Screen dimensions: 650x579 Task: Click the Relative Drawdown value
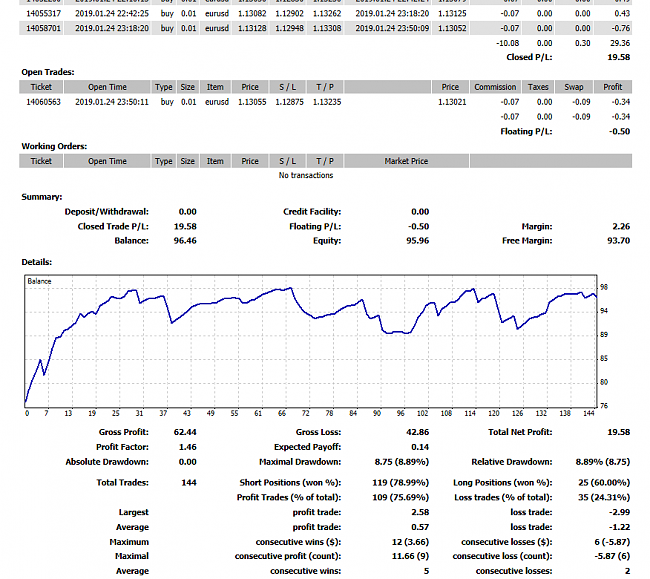(603, 462)
